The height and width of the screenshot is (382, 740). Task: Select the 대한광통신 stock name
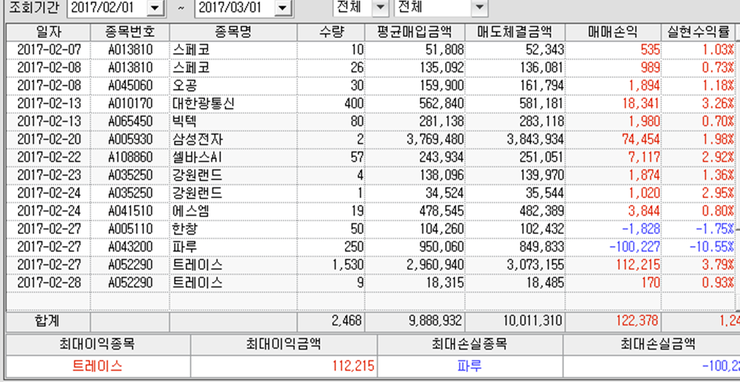pyautogui.click(x=203, y=104)
